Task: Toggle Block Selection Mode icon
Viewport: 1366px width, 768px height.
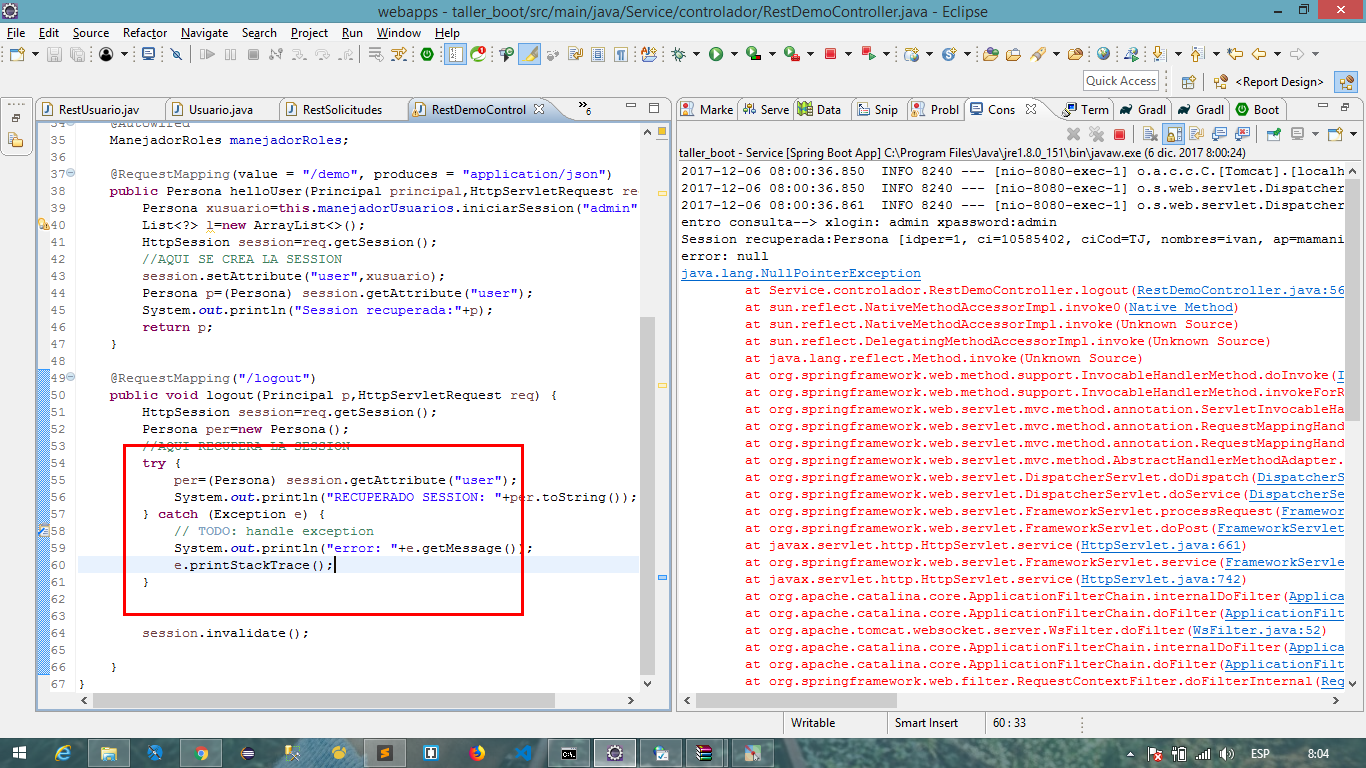Action: tap(597, 54)
